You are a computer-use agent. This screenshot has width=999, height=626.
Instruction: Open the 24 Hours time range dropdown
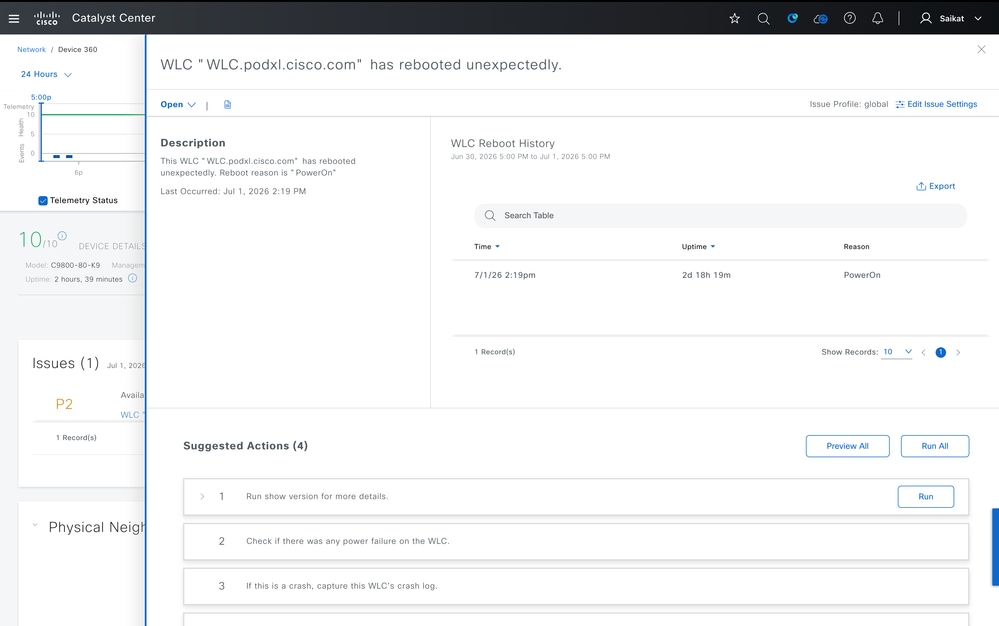tap(46, 75)
